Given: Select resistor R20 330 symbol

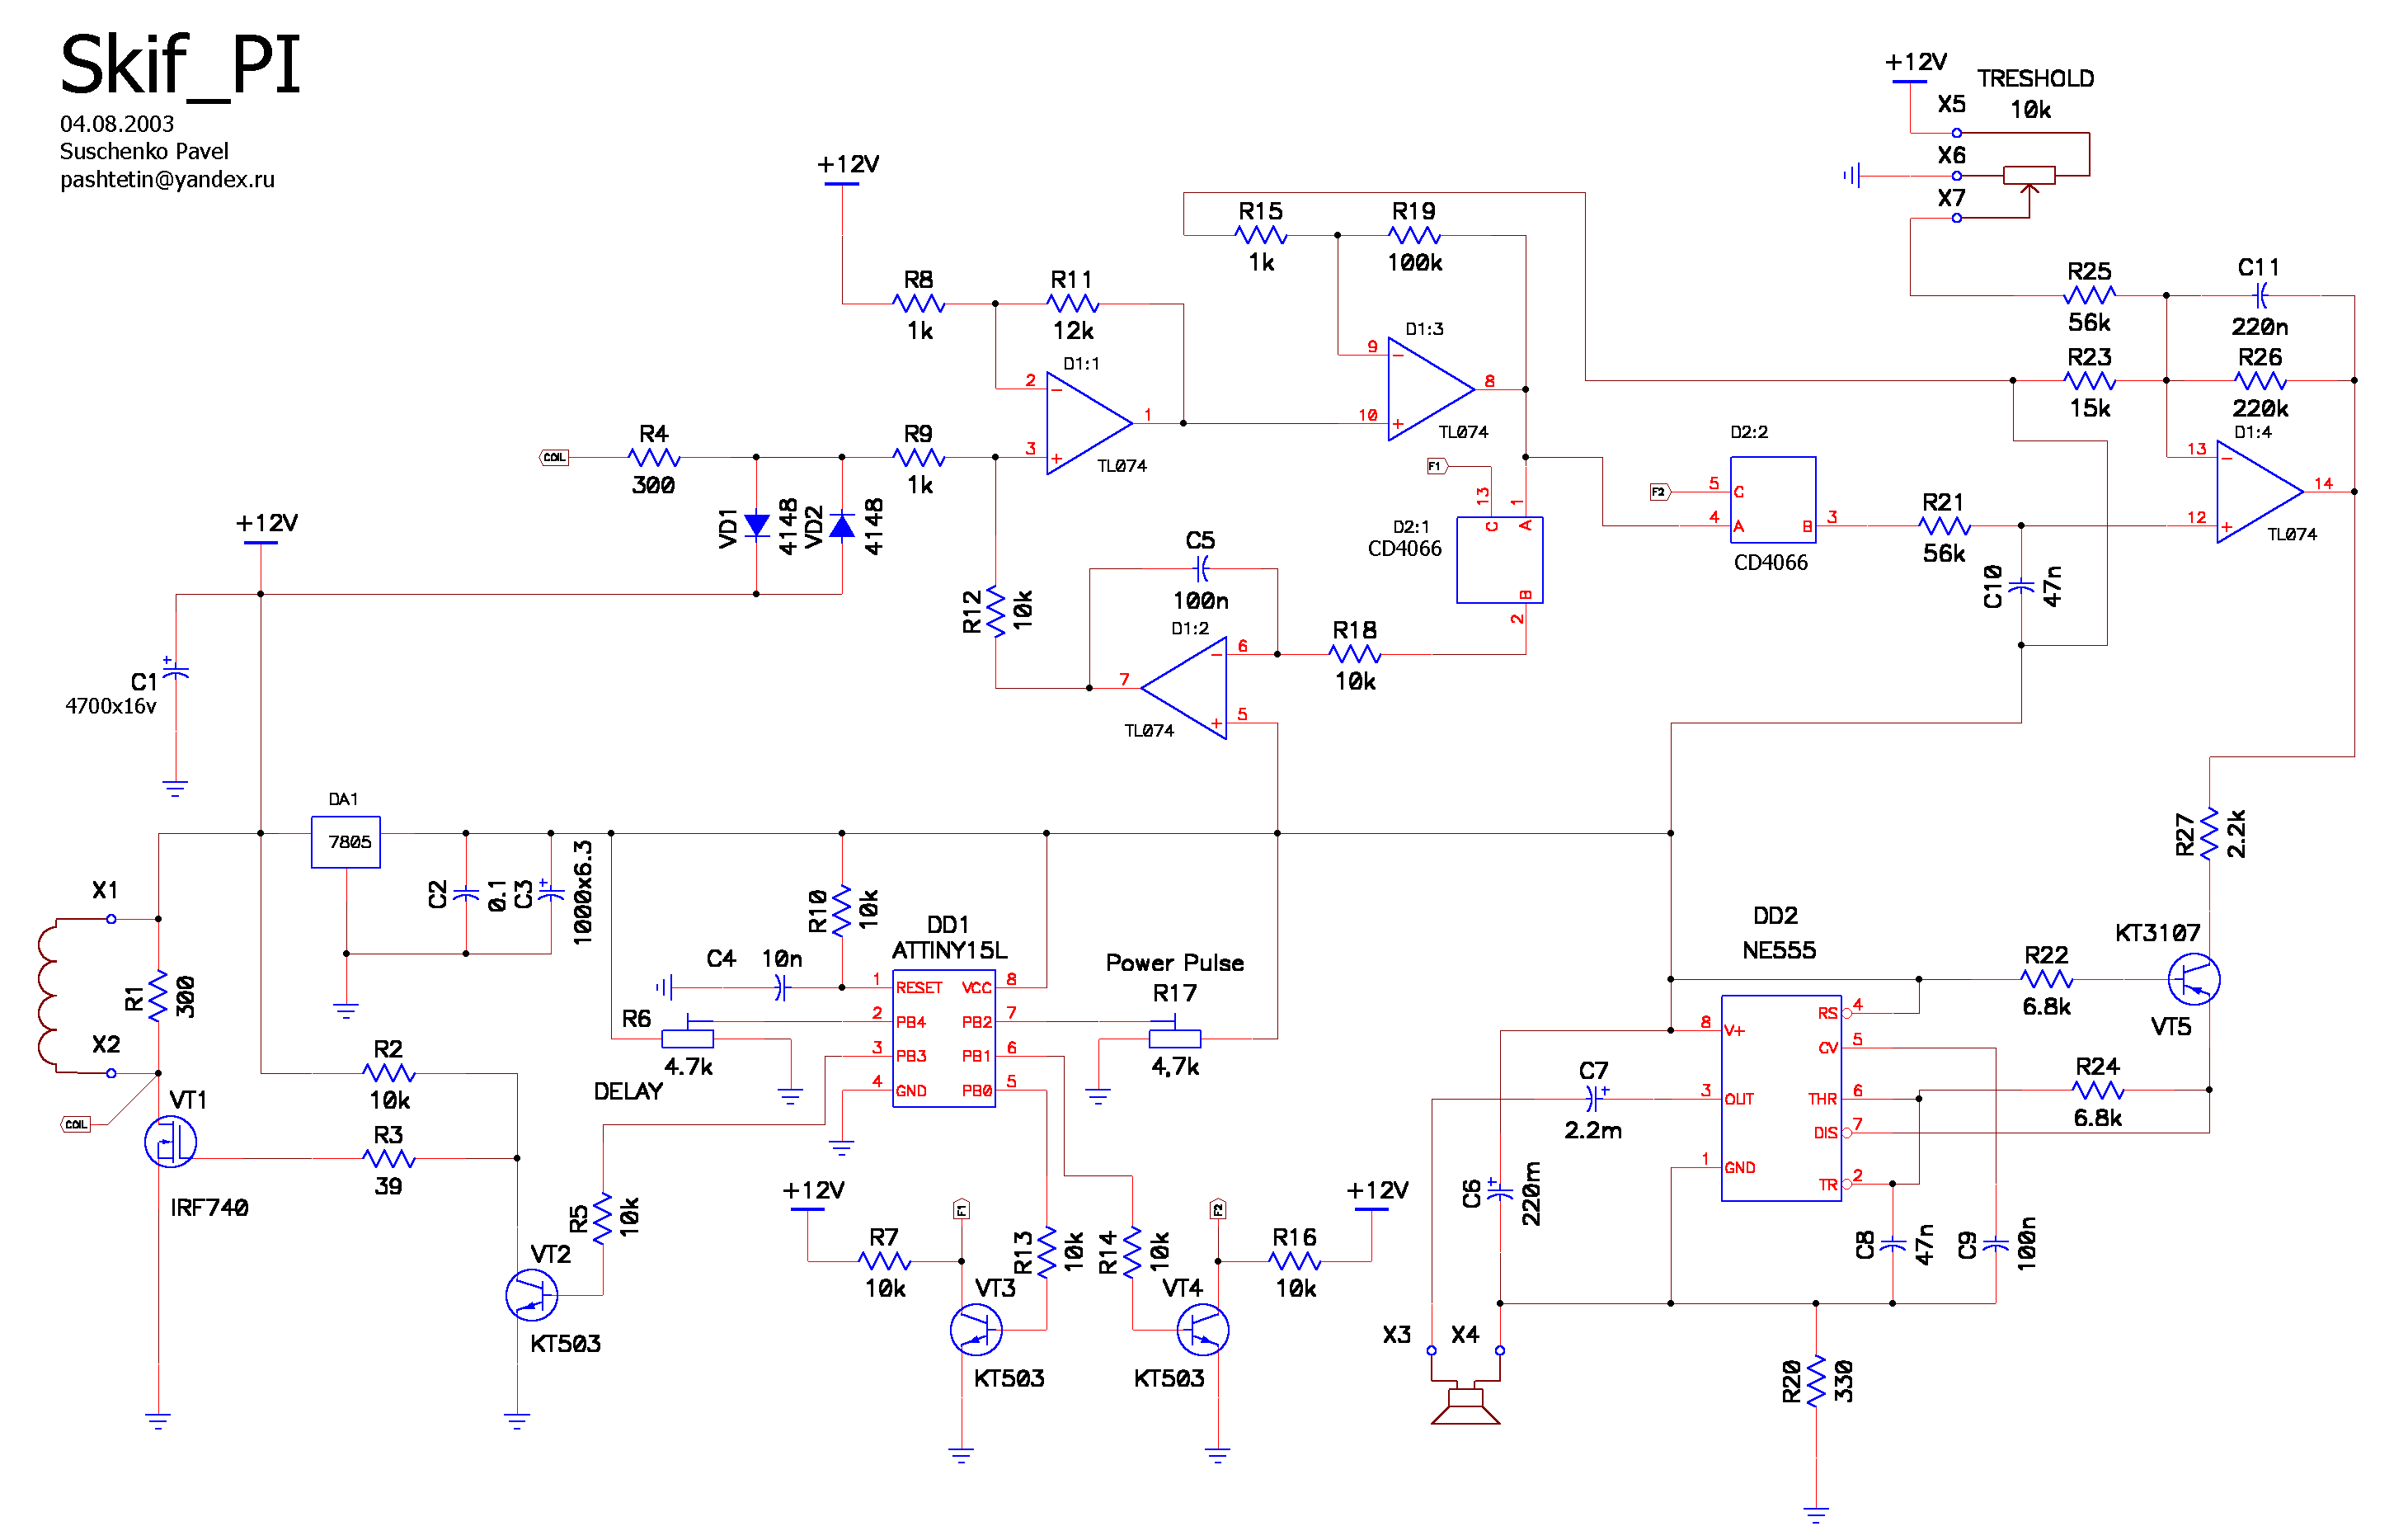Looking at the screenshot, I should (x=1816, y=1380).
